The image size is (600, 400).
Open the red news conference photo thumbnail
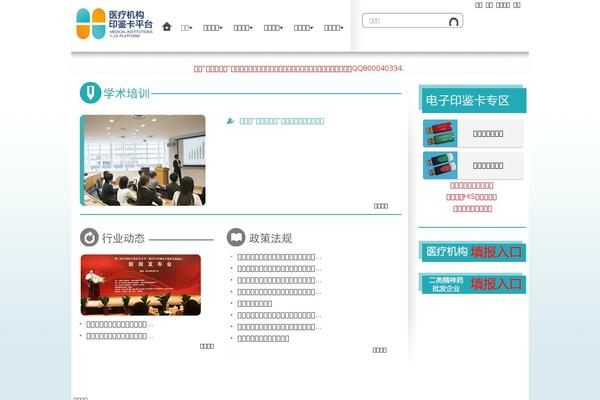[141, 285]
